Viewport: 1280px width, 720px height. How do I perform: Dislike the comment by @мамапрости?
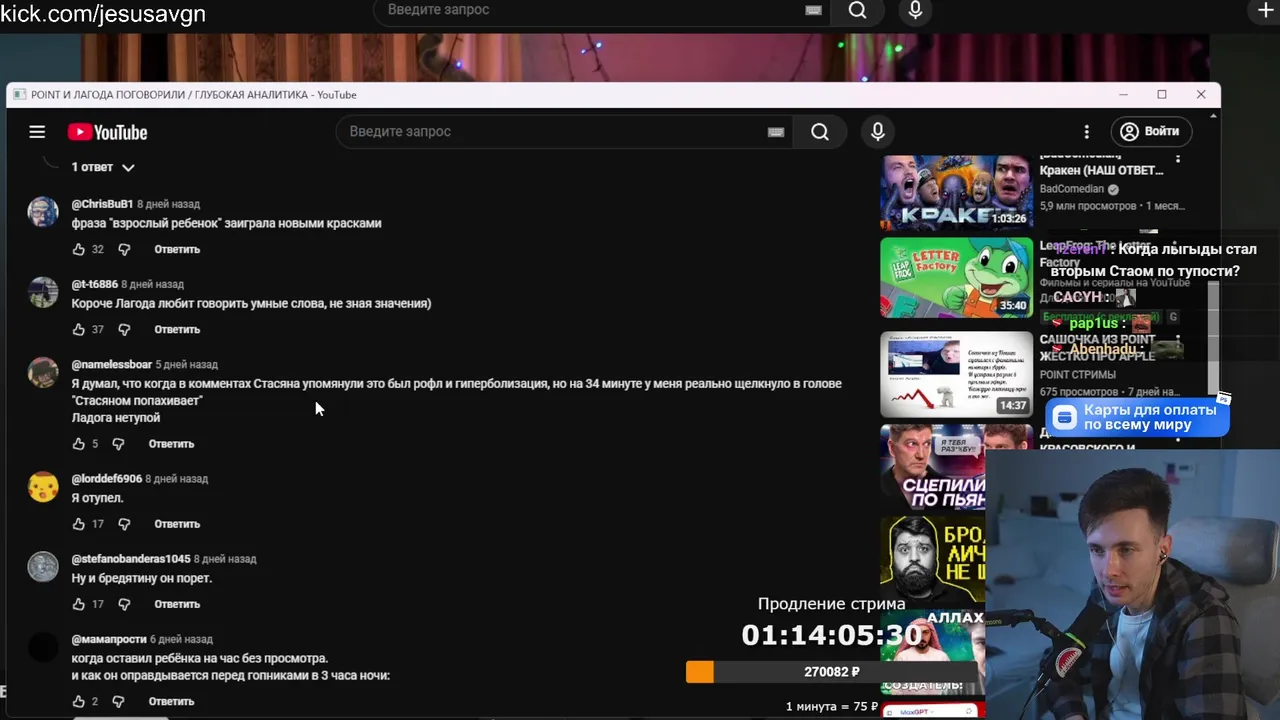(118, 701)
